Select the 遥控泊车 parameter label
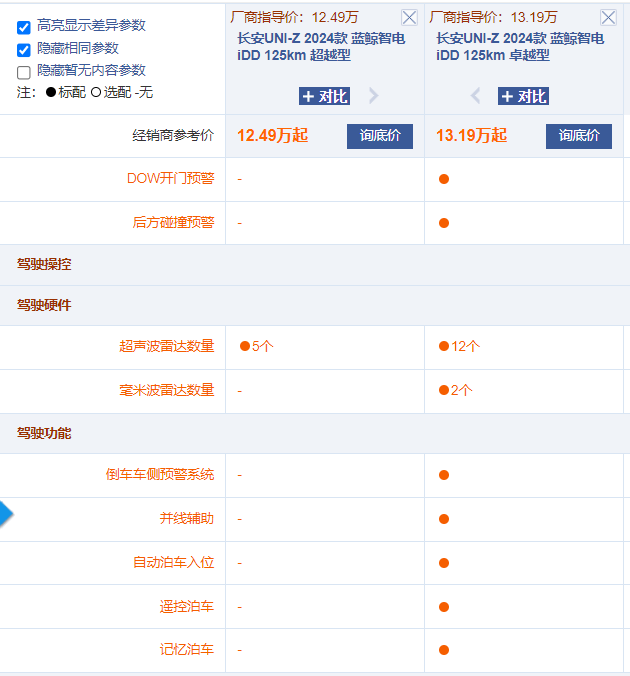630x676 pixels. (x=187, y=607)
